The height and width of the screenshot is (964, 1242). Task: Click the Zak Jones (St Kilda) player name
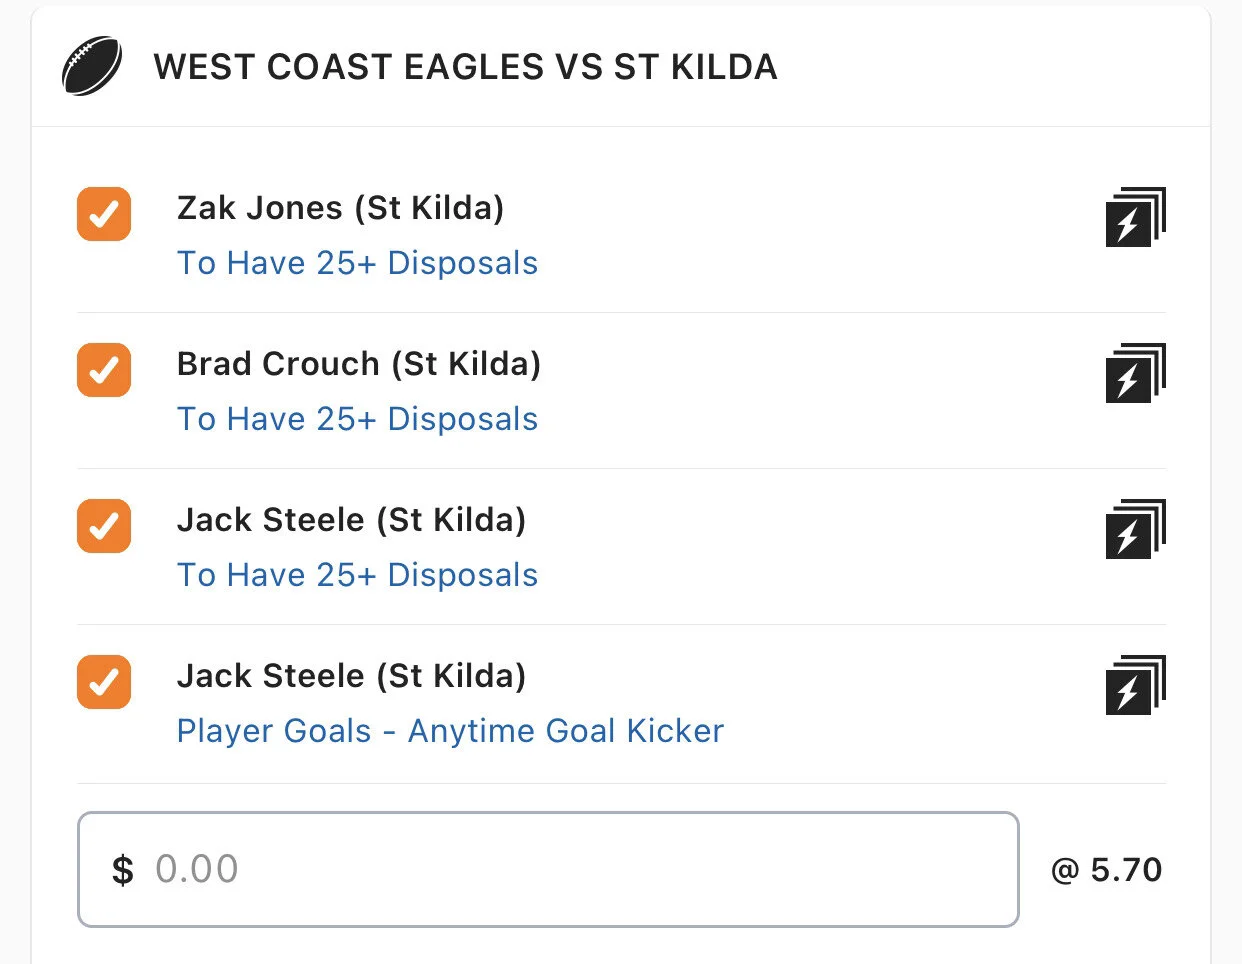tap(340, 208)
